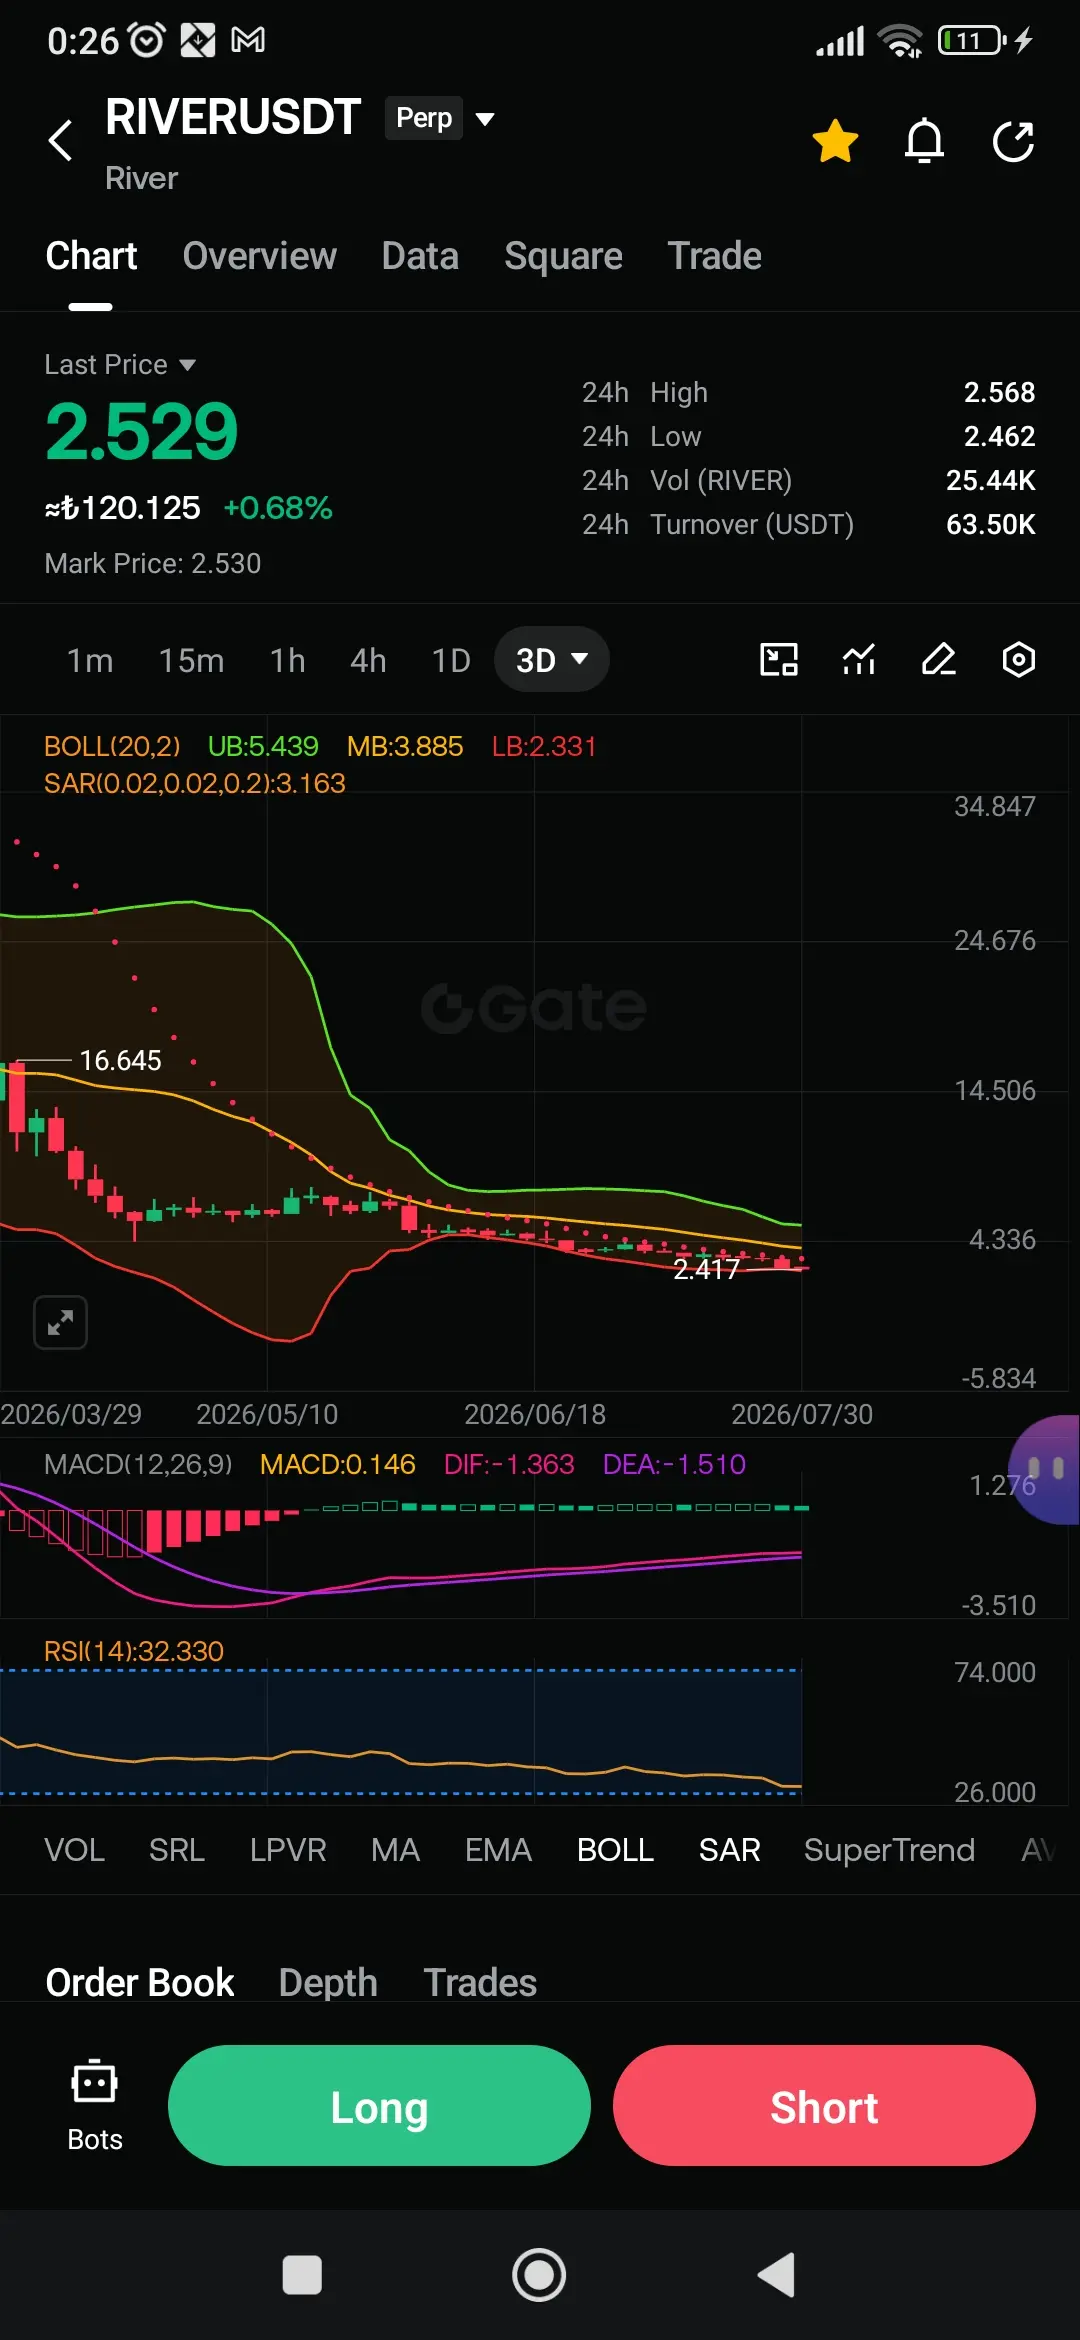Toggle the VOL indicator
The image size is (1080, 2340).
tap(74, 1850)
